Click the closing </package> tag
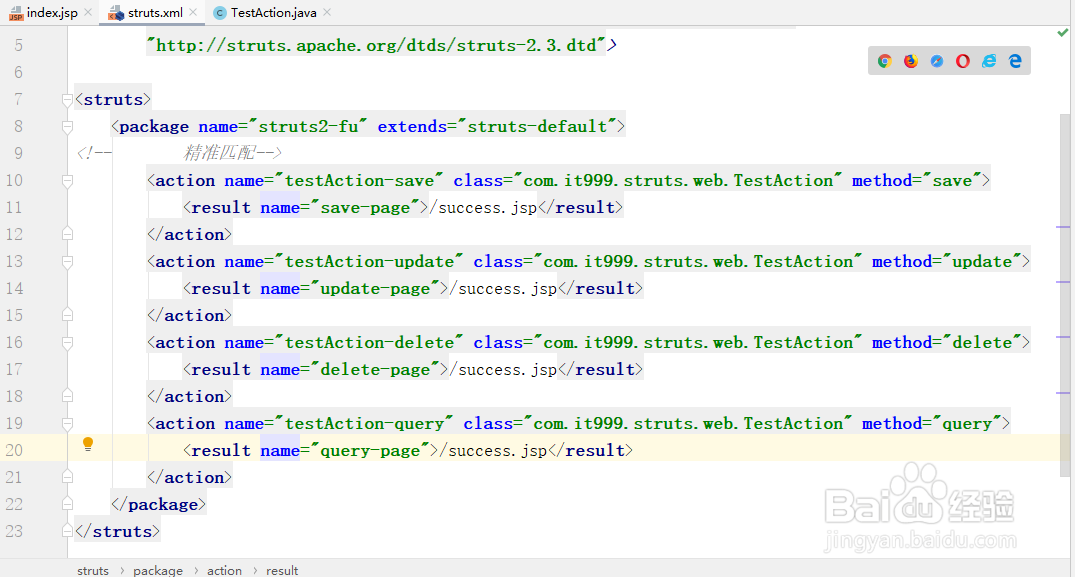The image size is (1075, 577). pyautogui.click(x=158, y=504)
